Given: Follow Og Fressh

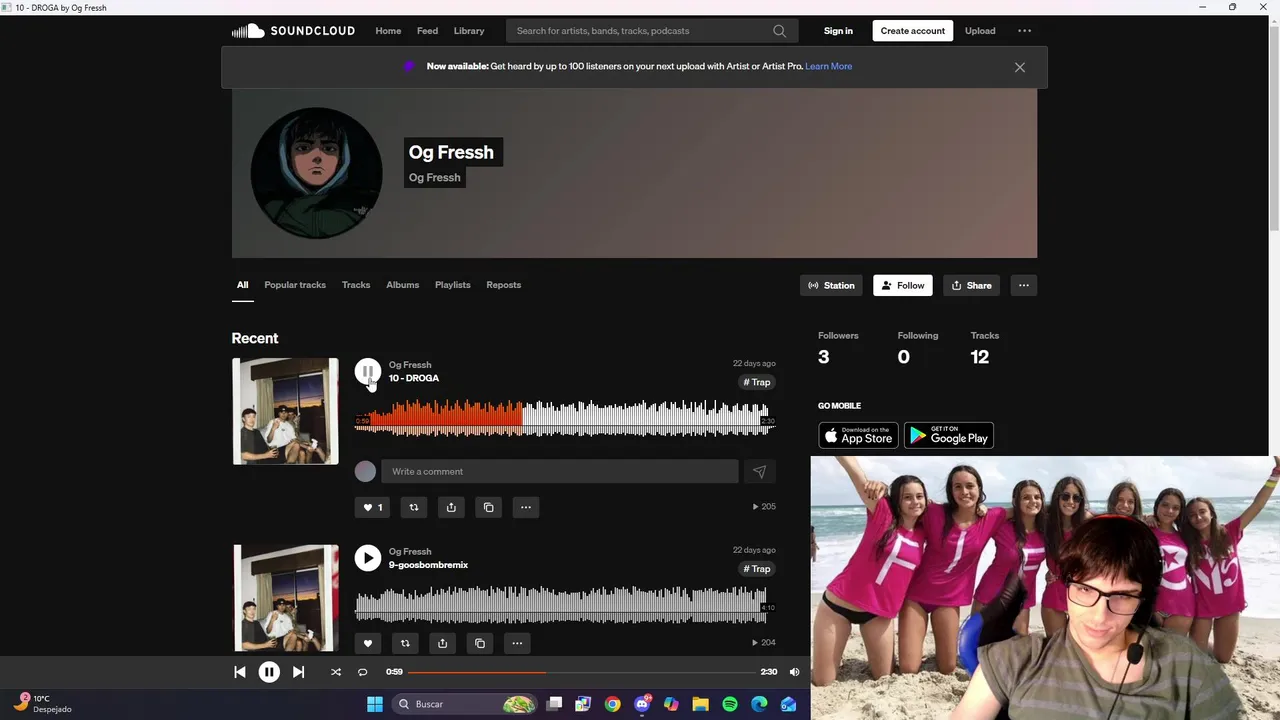Looking at the screenshot, I should [902, 286].
